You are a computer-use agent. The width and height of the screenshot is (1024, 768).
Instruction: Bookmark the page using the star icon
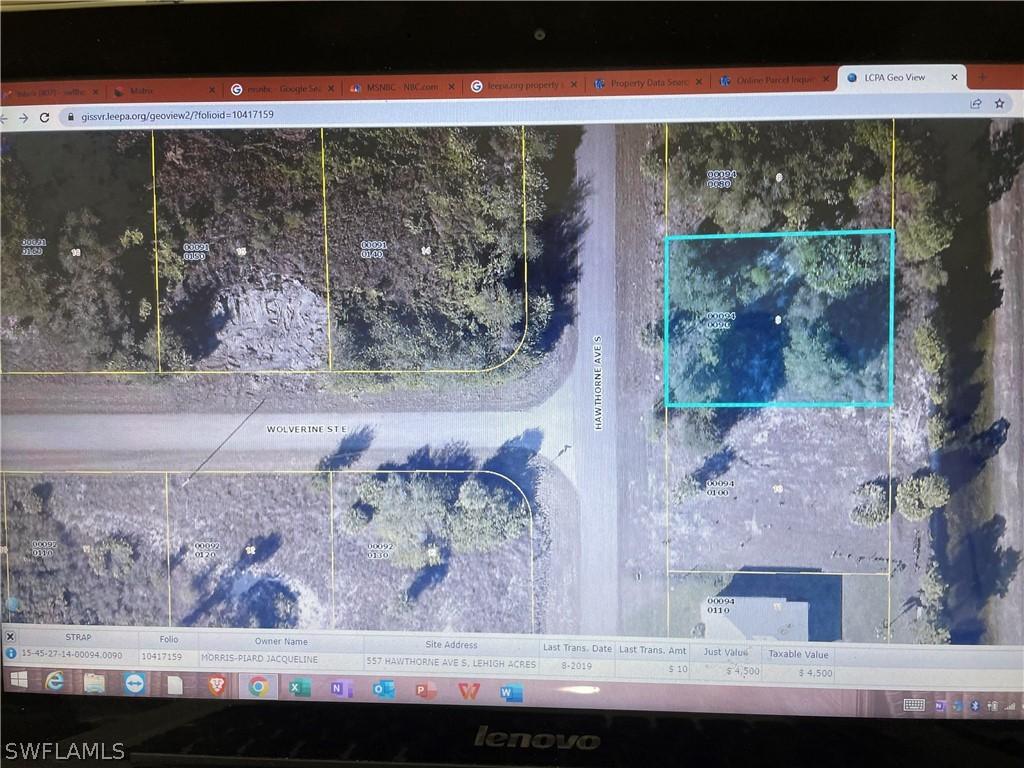coord(998,103)
